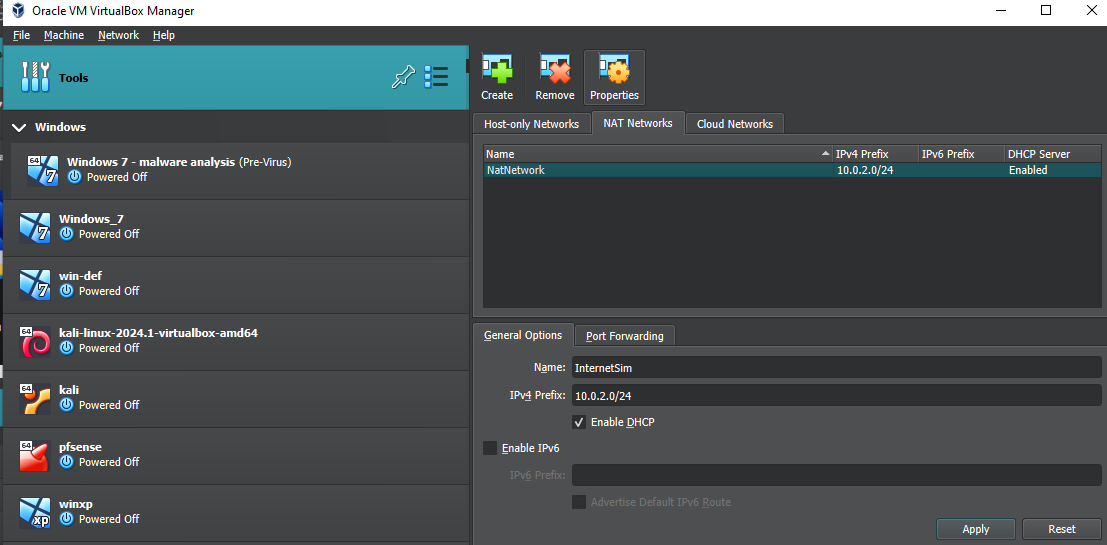Open the Tools list menu icon

point(436,77)
